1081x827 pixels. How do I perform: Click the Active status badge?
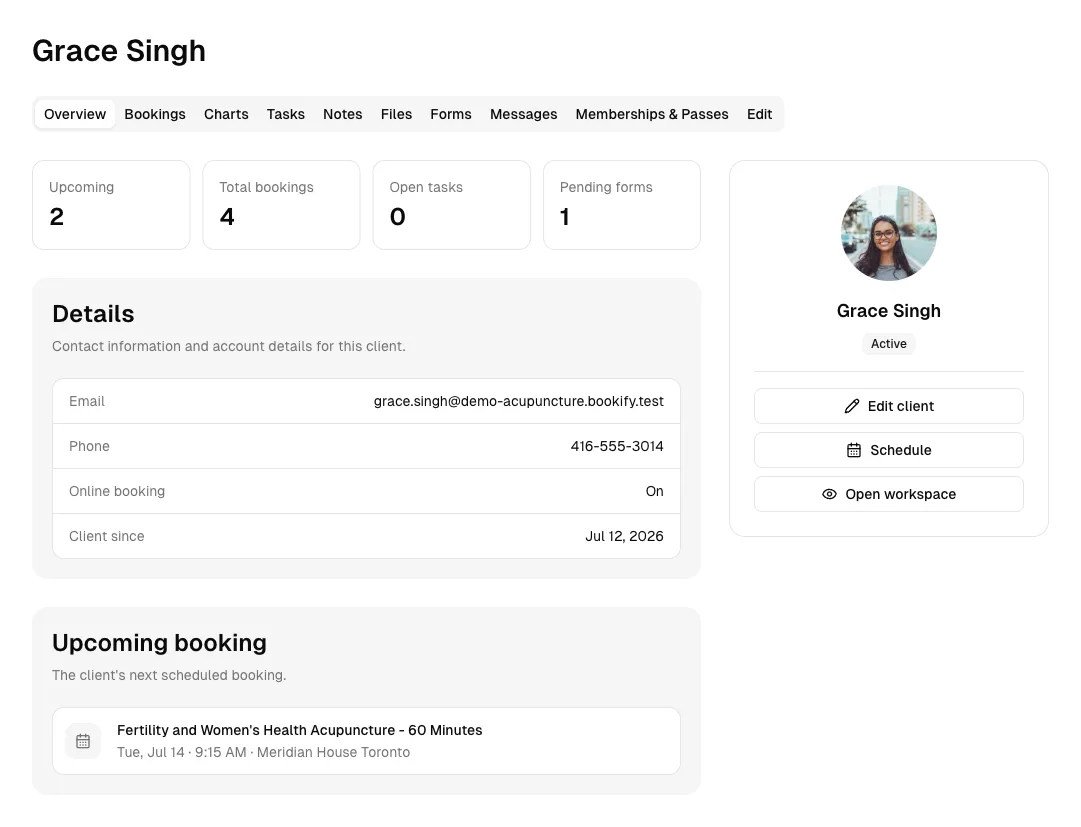pos(889,344)
